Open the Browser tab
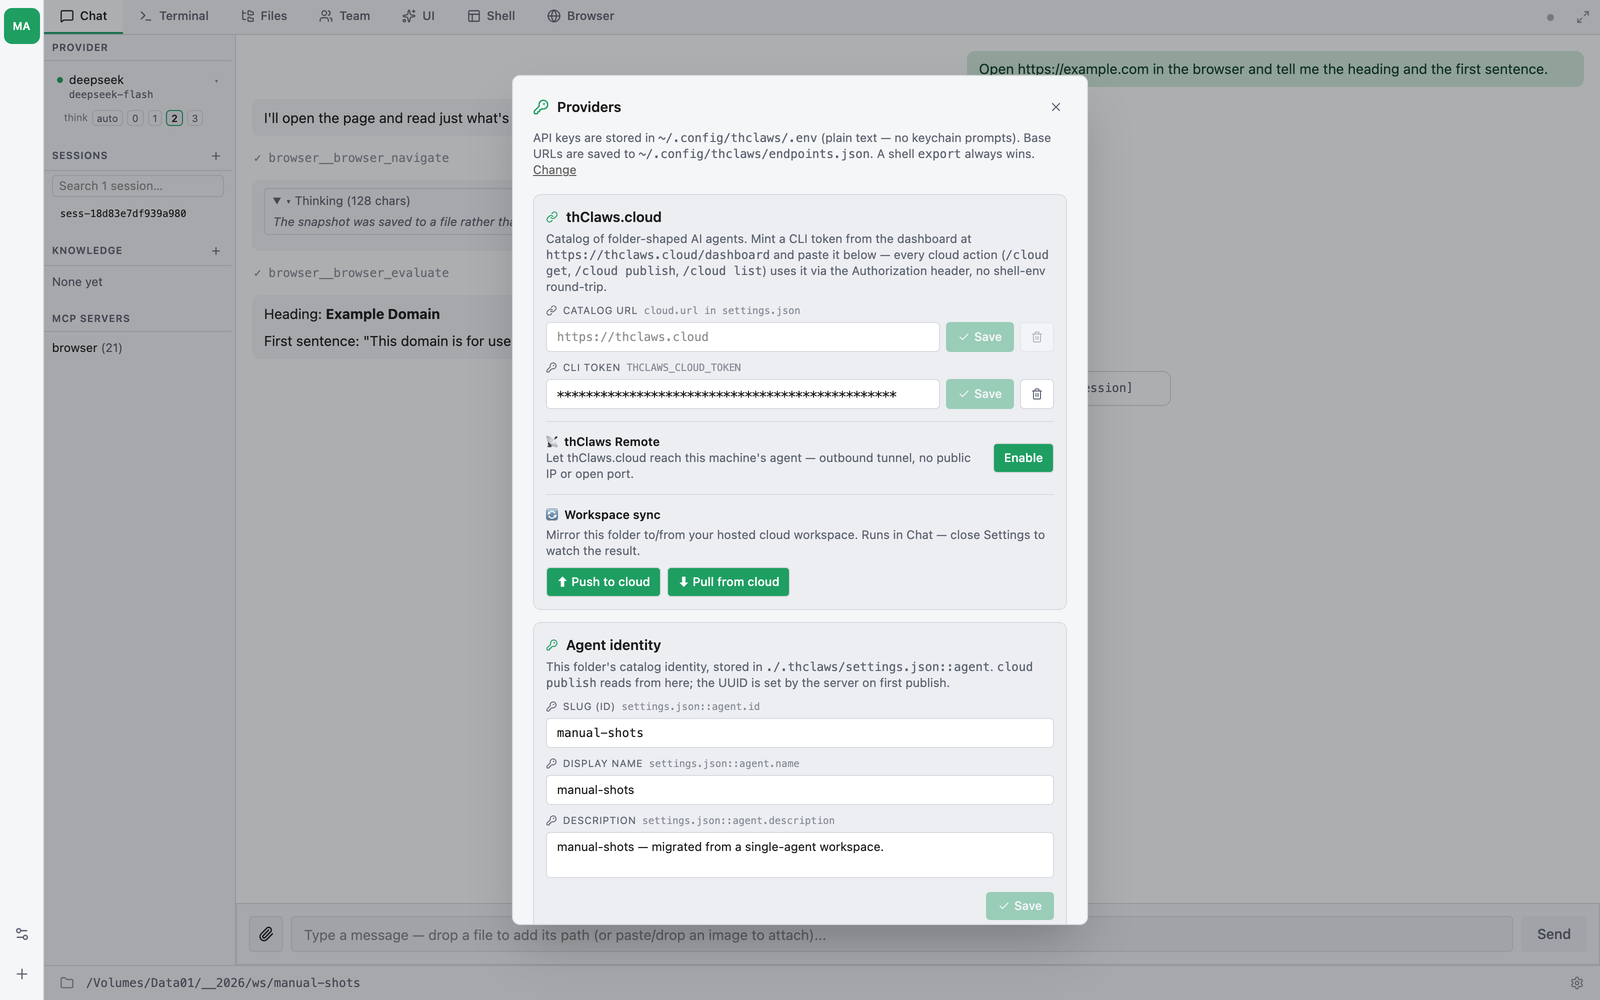Screen dimensions: 1600x1000 click(581, 16)
